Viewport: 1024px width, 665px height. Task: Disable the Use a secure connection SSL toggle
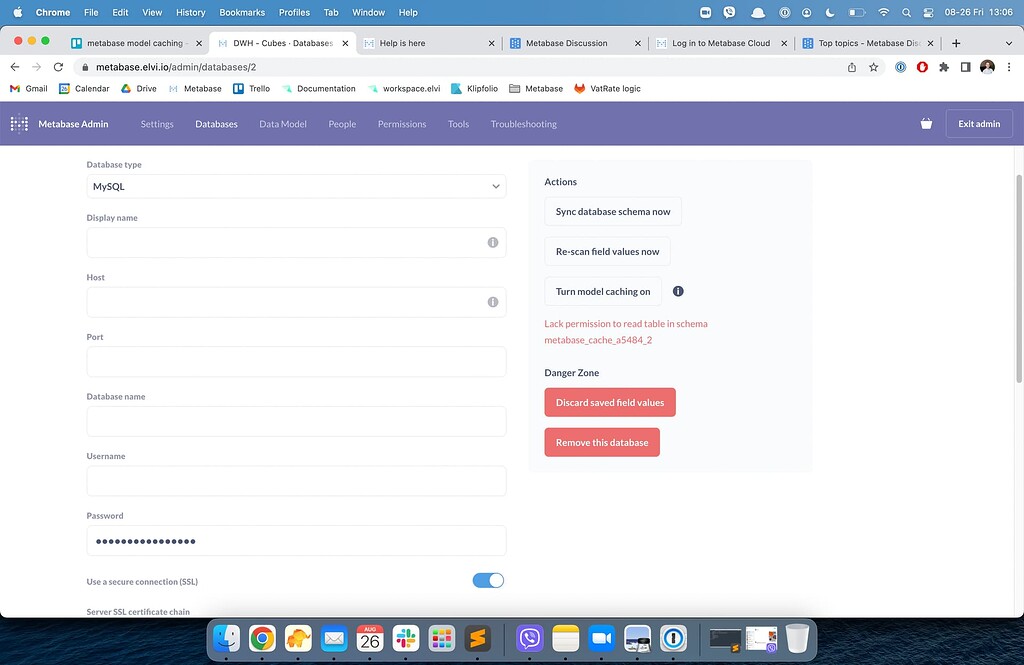(x=488, y=580)
